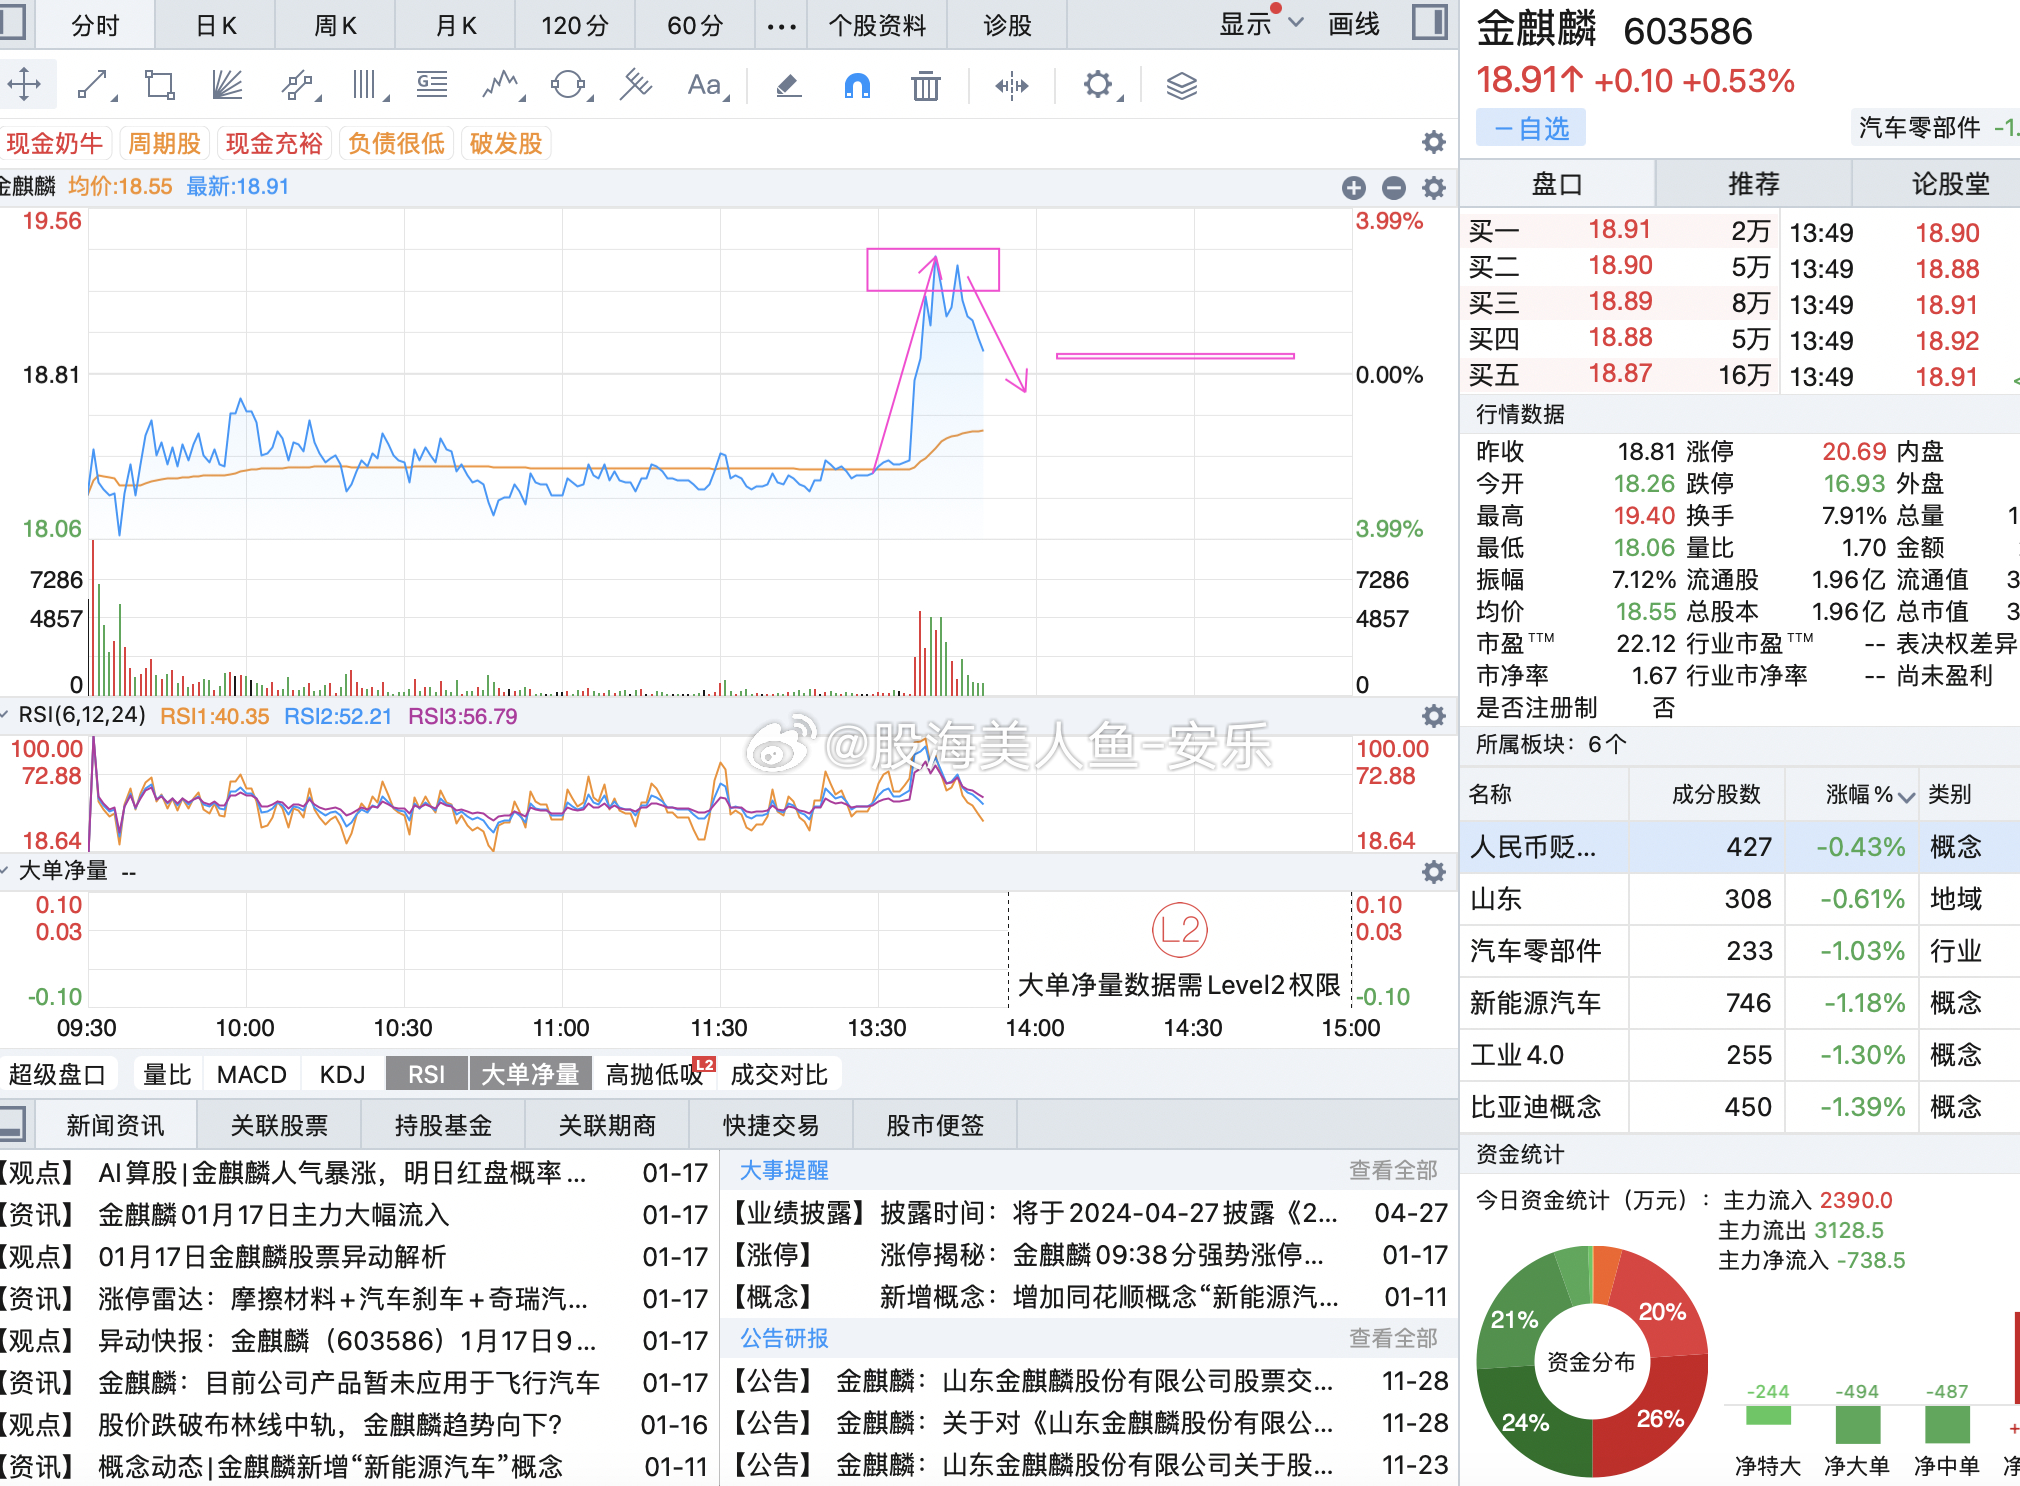Image resolution: width=2020 pixels, height=1486 pixels.
Task: Click the horizontal split/measure tool icon
Action: [x=1012, y=86]
